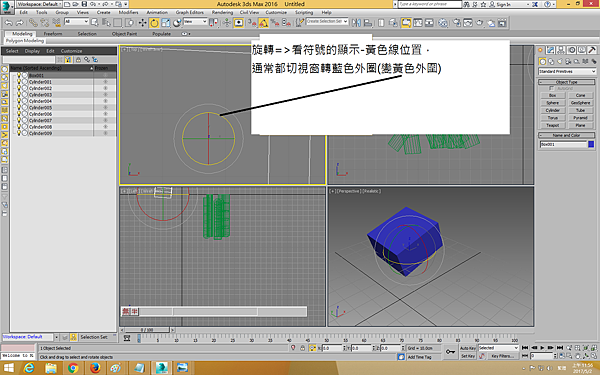Open the Curve Editor from toolbar
600x375 pixels.
coord(417,23)
